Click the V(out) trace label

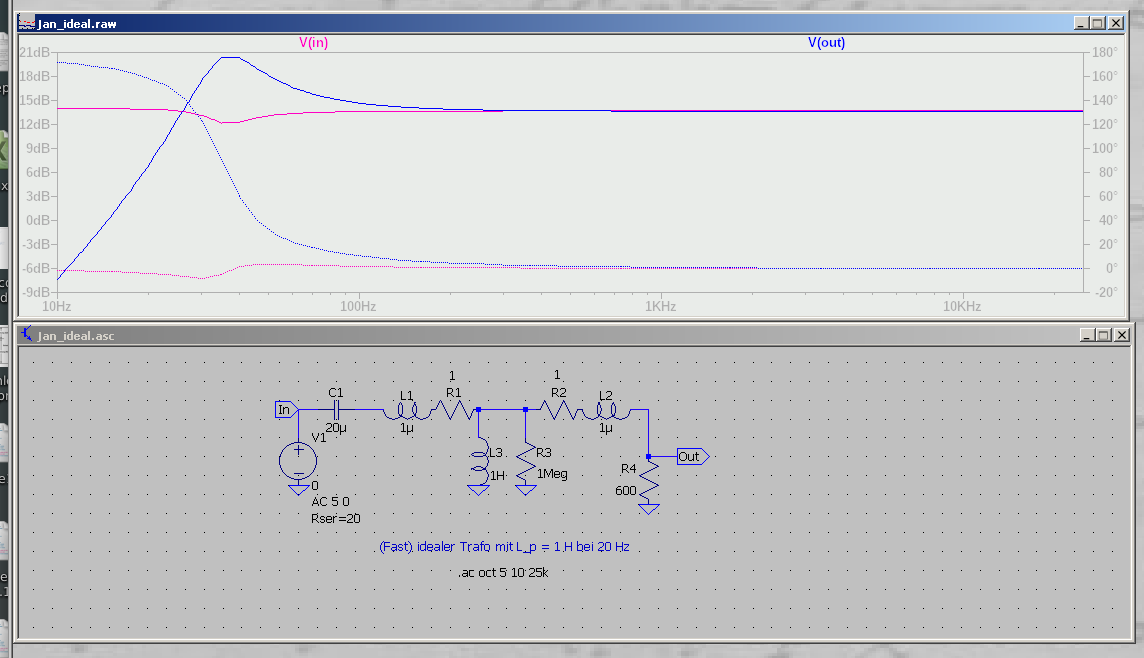(x=826, y=42)
